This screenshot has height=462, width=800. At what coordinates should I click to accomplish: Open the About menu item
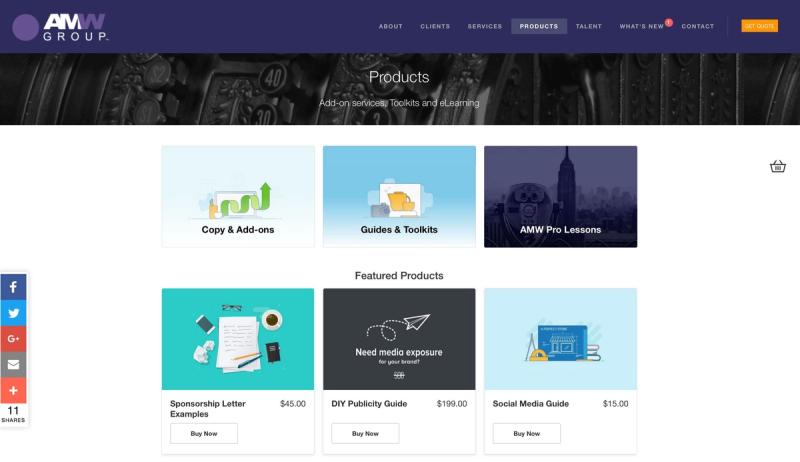click(391, 27)
